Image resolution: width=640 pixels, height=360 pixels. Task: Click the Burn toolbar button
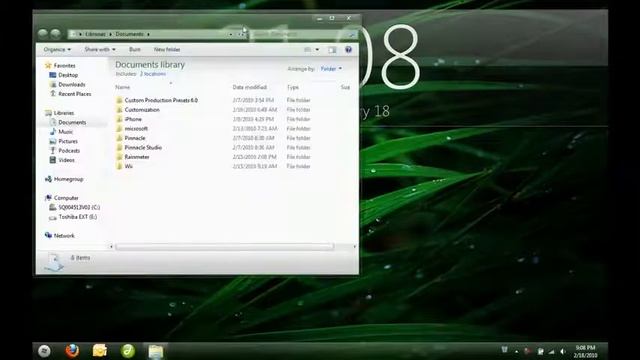pos(135,49)
